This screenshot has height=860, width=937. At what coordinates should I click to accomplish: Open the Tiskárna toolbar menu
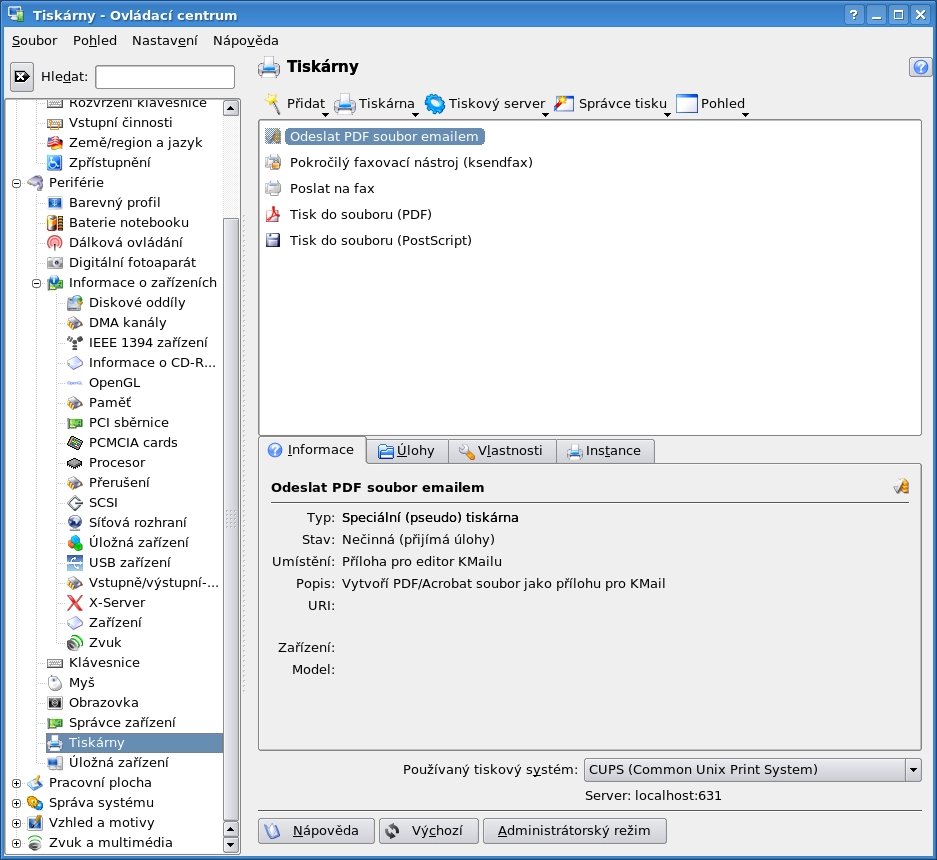[x=375, y=103]
